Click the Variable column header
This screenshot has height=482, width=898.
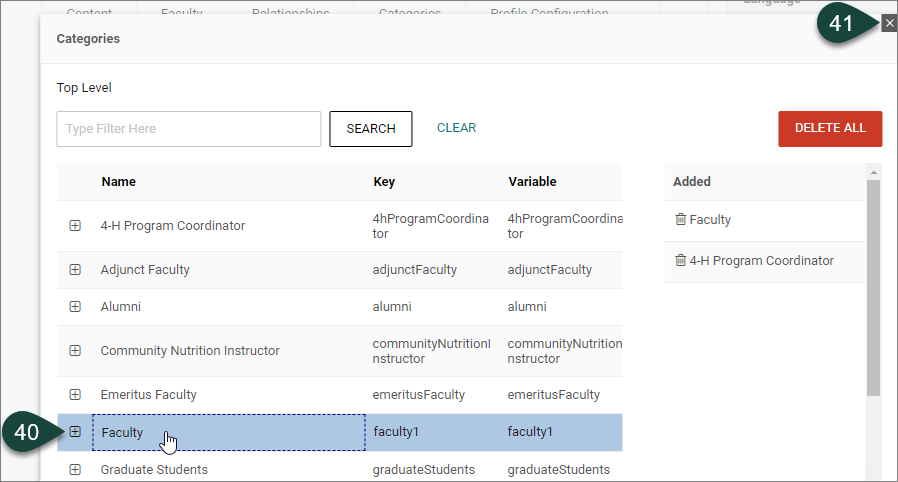click(x=532, y=182)
